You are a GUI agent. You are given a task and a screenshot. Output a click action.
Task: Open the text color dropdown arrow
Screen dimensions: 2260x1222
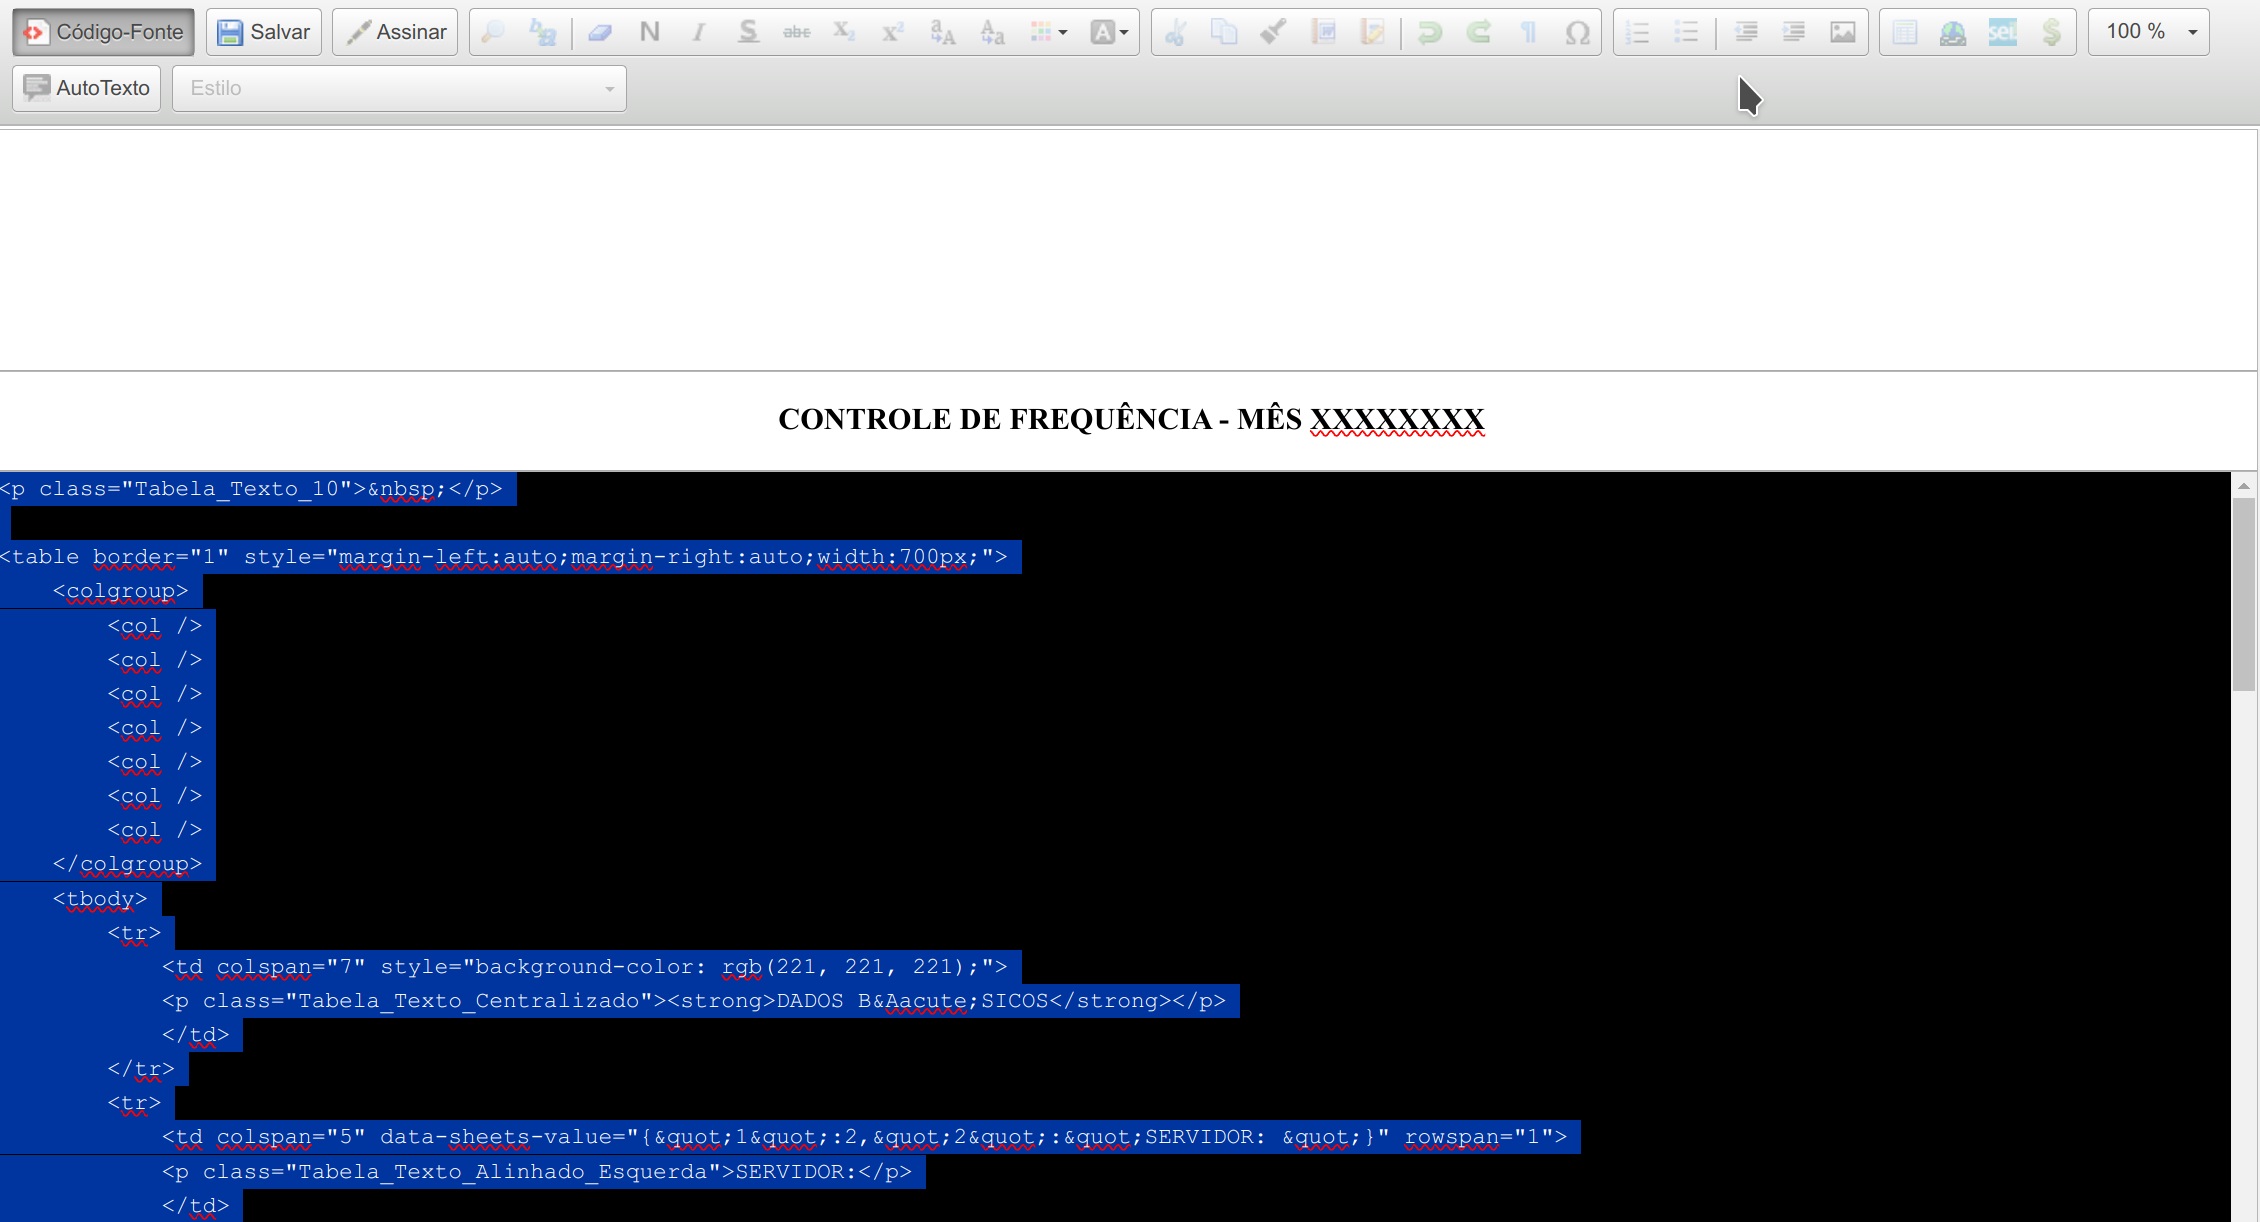[1124, 31]
